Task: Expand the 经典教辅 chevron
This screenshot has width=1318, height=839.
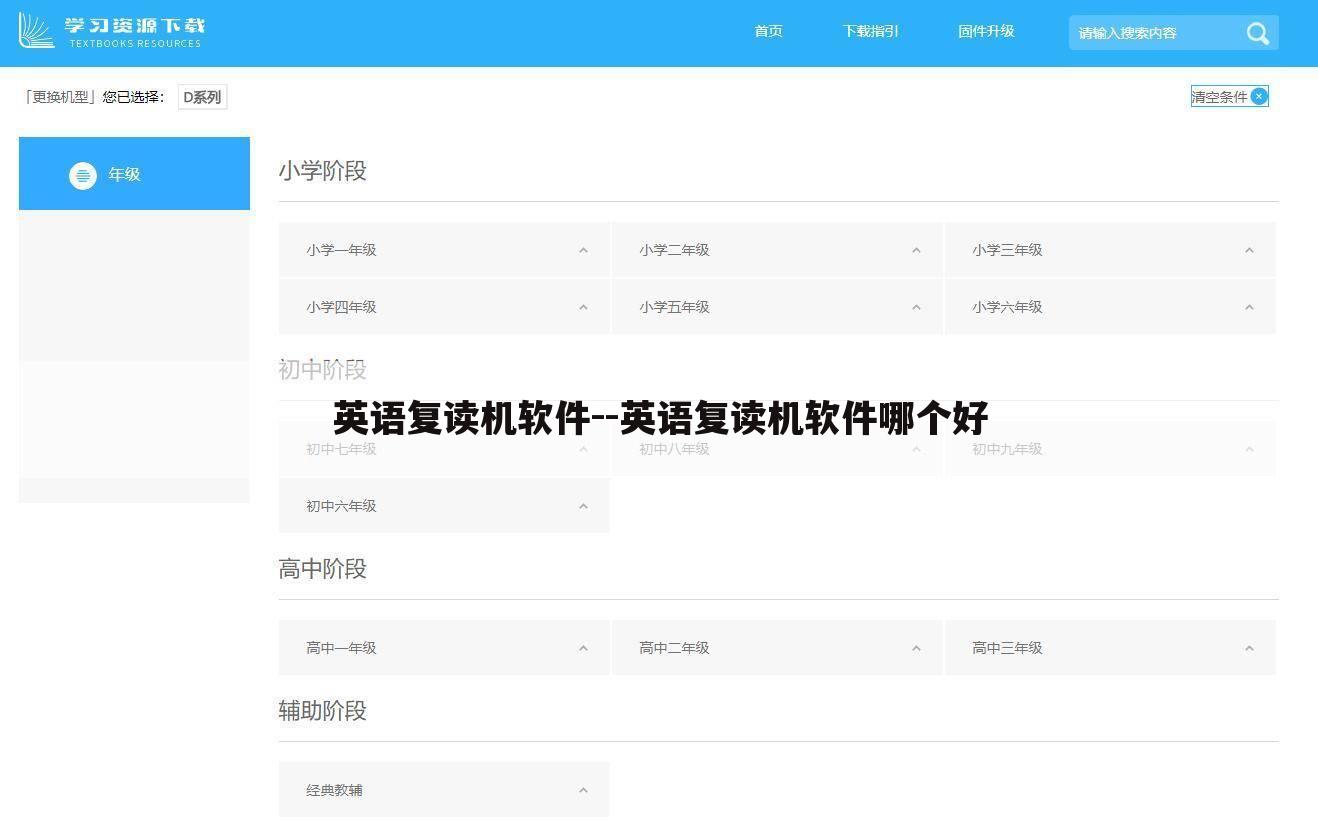Action: click(x=583, y=790)
